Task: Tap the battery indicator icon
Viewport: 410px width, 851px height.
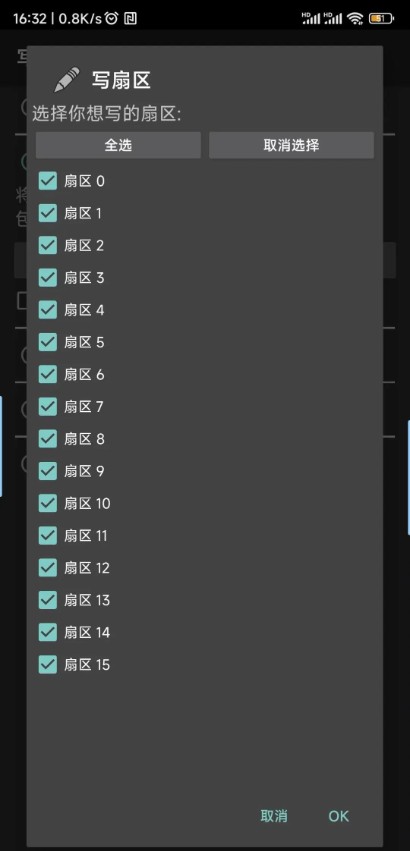Action: (381, 18)
